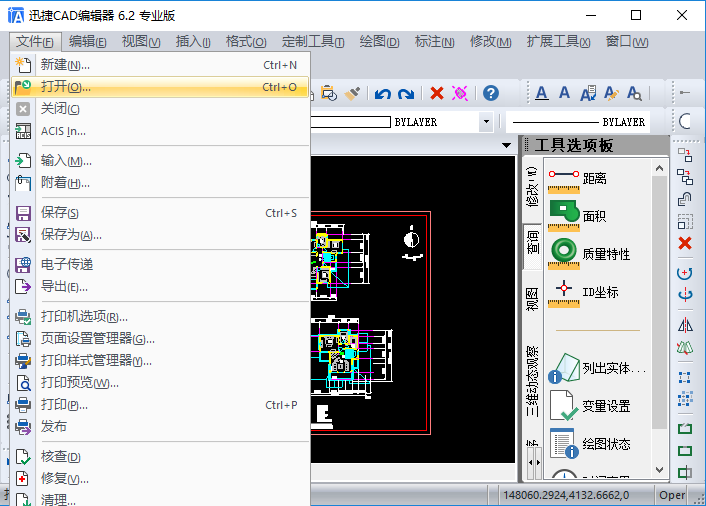The image size is (706, 506).
Task: Click the Undo arrow in the toolbar
Action: coord(383,93)
